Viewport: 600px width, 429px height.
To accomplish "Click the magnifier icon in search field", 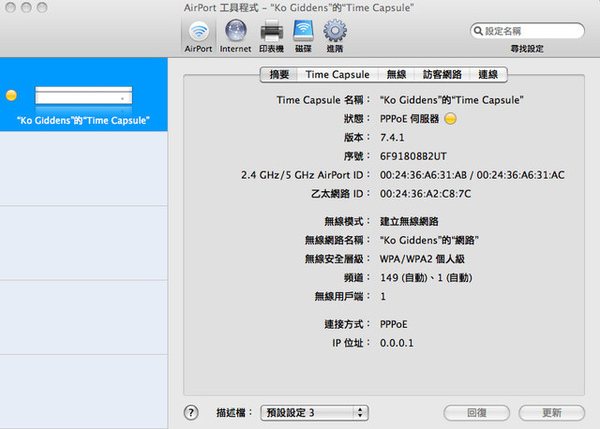I will (x=478, y=31).
